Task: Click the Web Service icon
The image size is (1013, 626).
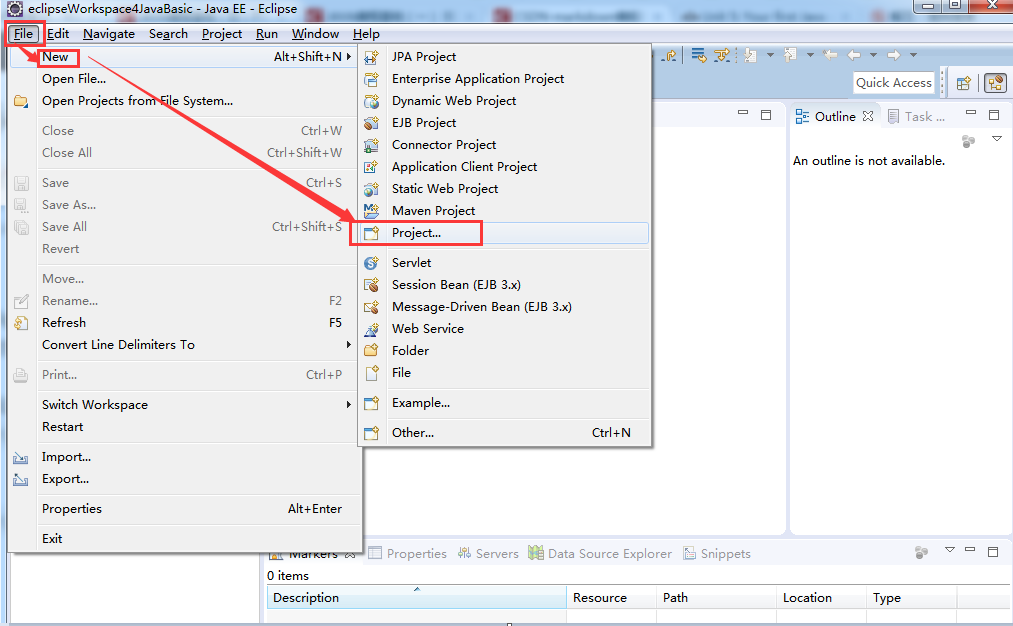Action: [x=371, y=329]
